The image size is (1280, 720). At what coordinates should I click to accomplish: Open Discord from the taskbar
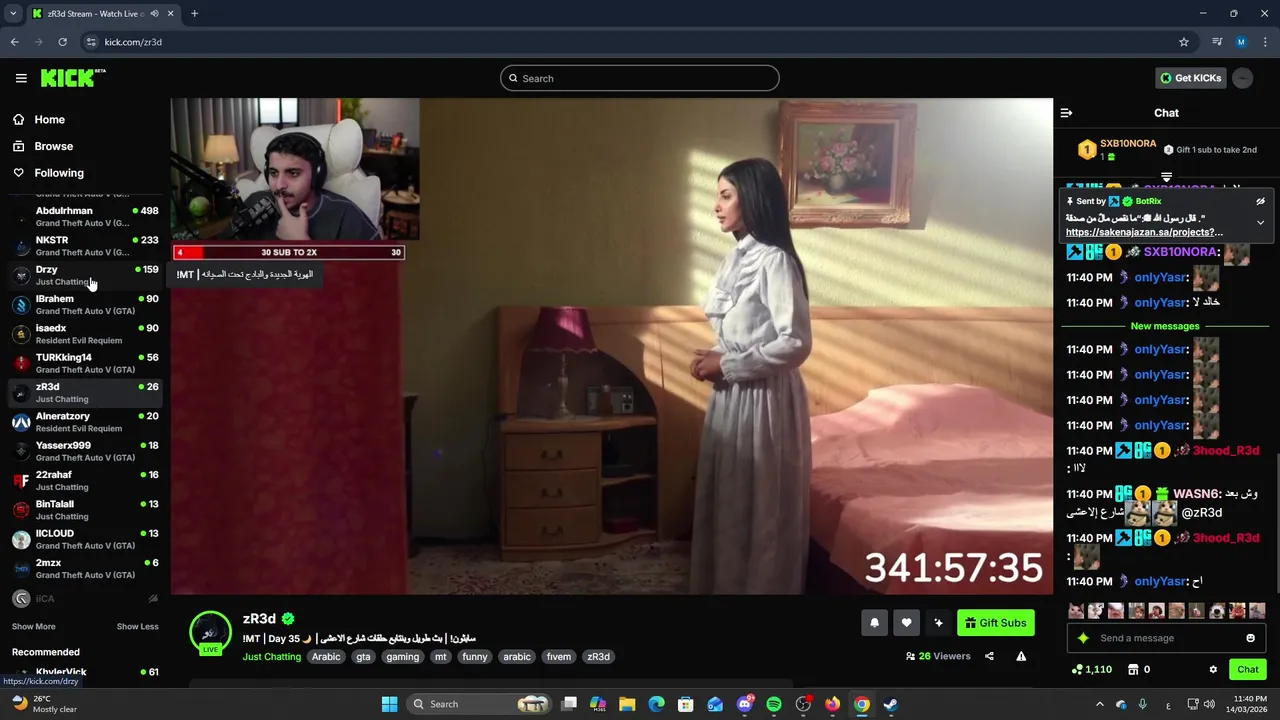745,704
